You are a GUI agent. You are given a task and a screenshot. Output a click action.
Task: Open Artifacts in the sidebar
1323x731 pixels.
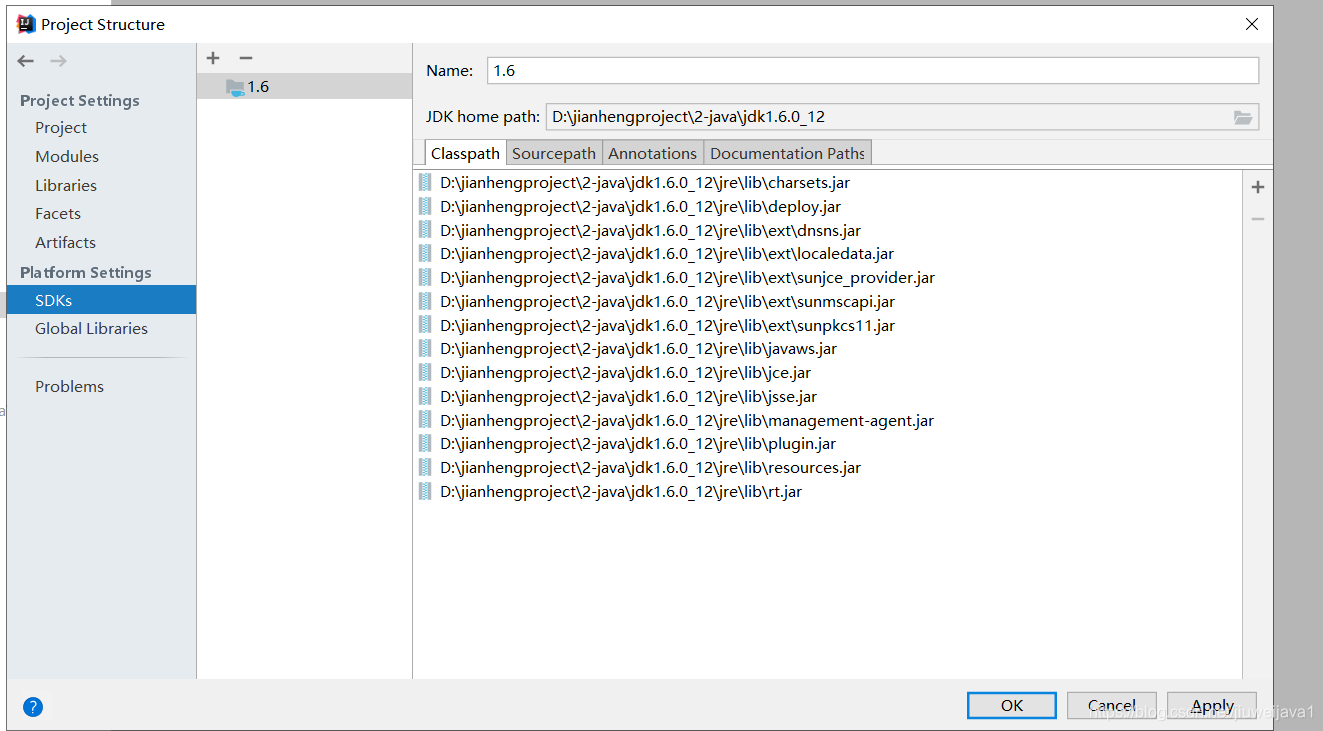click(x=65, y=243)
